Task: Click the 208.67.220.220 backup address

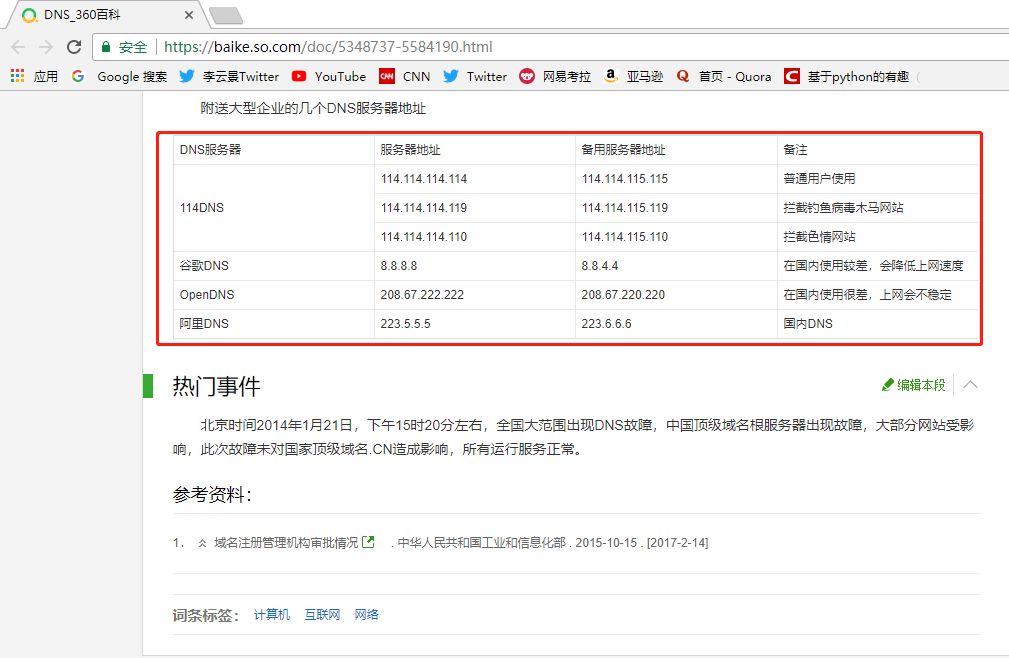Action: [676, 295]
